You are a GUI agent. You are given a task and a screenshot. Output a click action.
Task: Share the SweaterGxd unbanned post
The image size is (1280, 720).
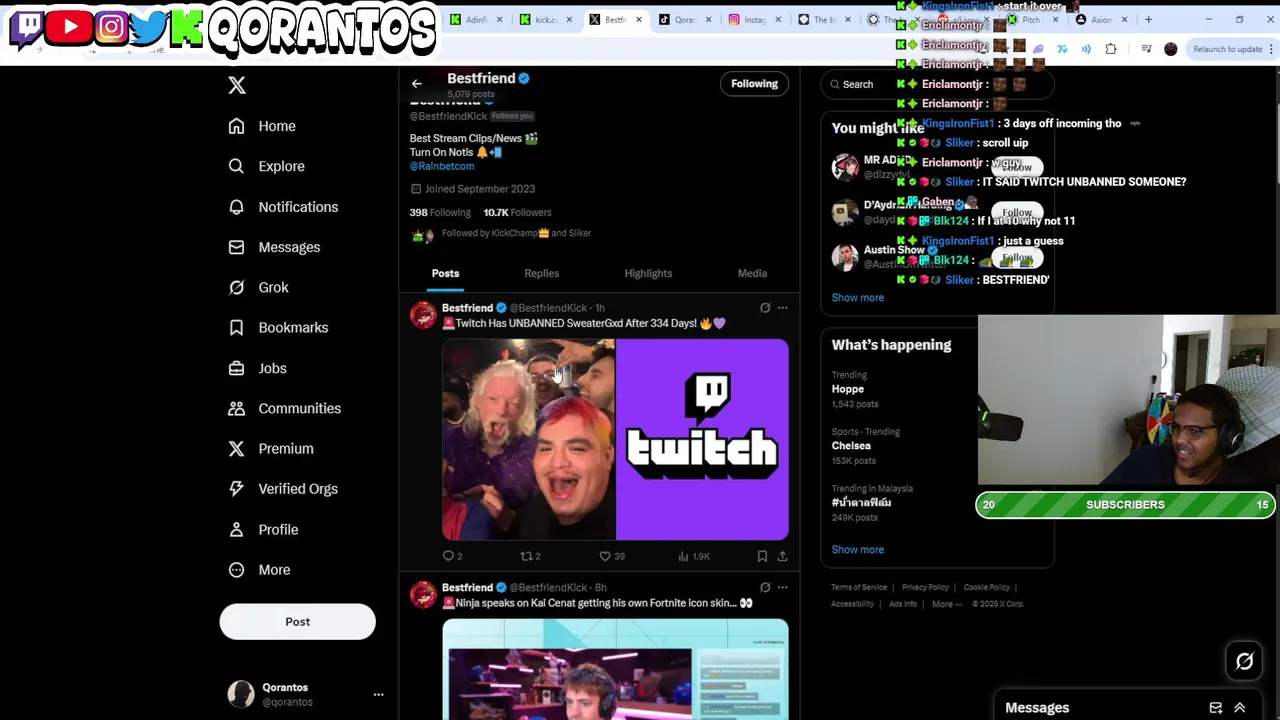[x=782, y=556]
